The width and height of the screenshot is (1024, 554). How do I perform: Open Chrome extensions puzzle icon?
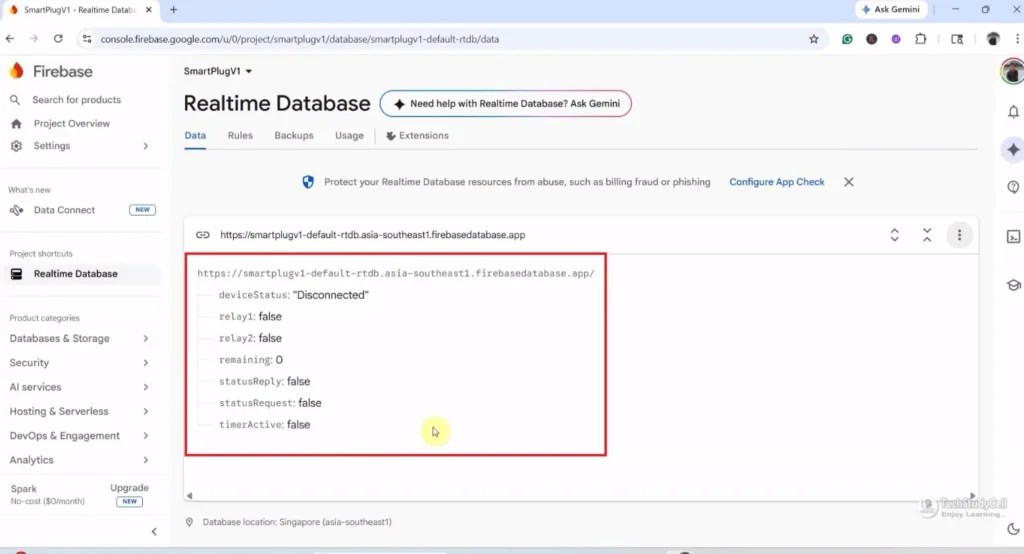click(x=921, y=39)
